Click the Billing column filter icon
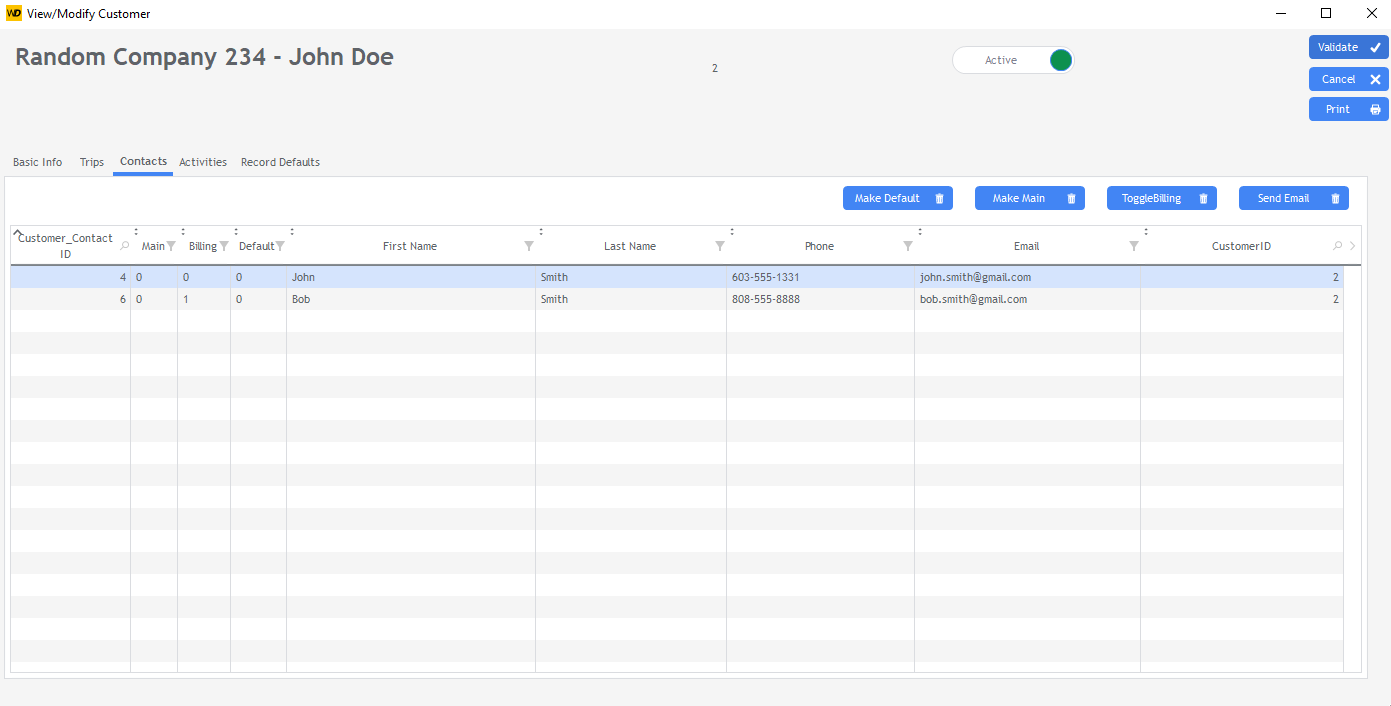This screenshot has width=1391, height=706. [x=224, y=246]
